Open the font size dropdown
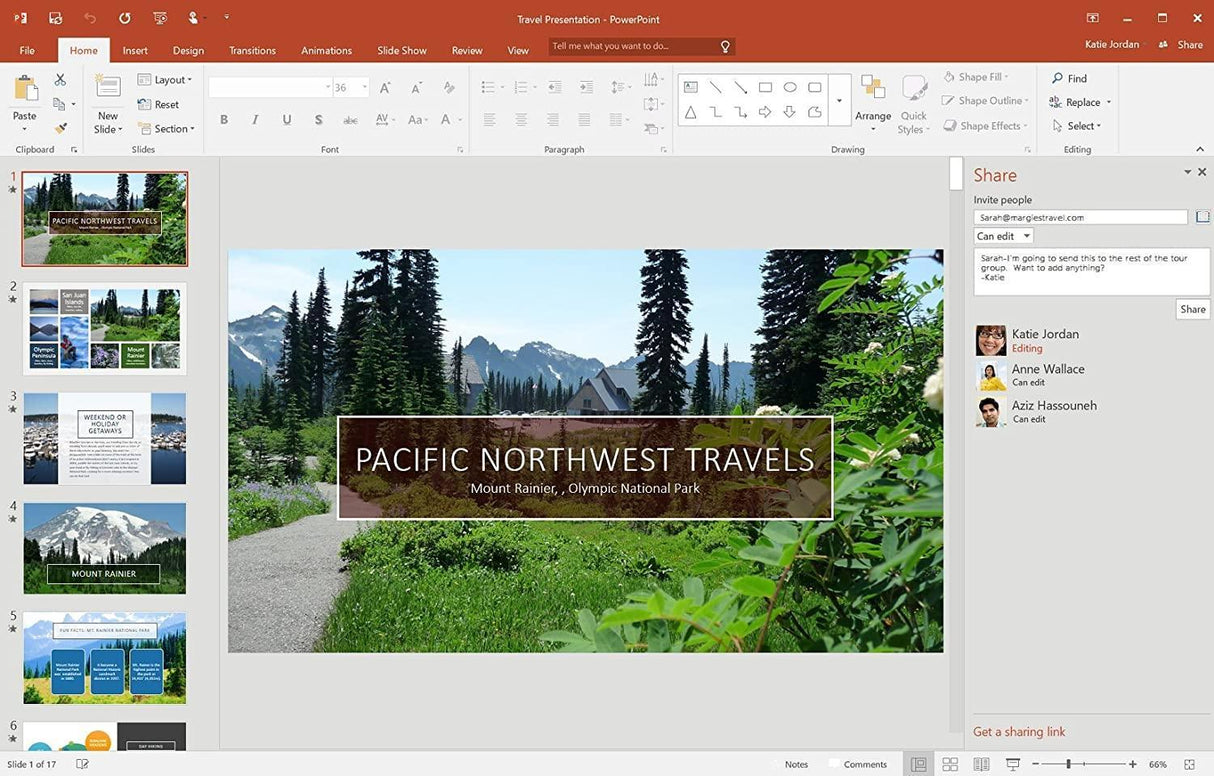 coord(362,87)
